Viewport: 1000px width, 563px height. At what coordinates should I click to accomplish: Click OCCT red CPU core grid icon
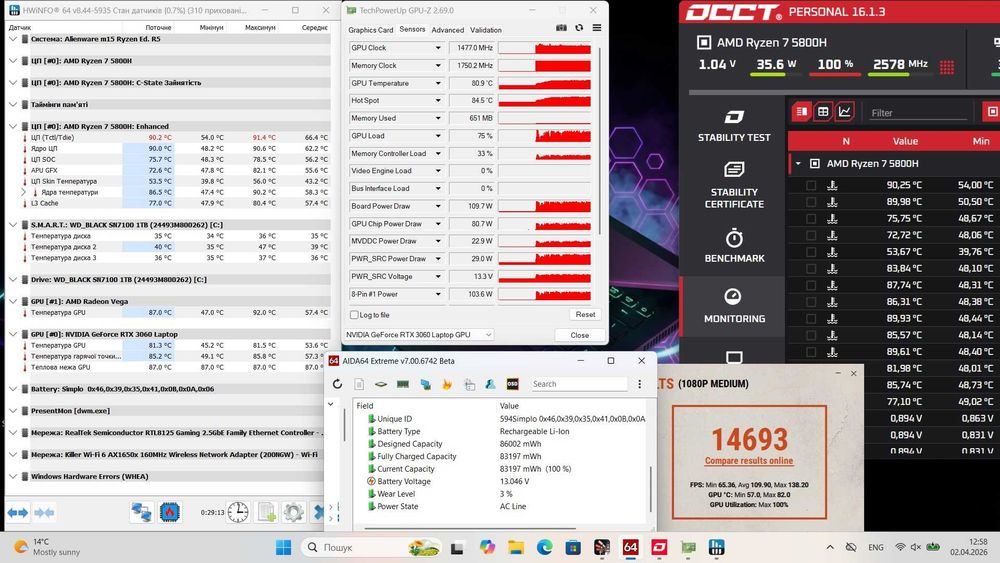947,66
